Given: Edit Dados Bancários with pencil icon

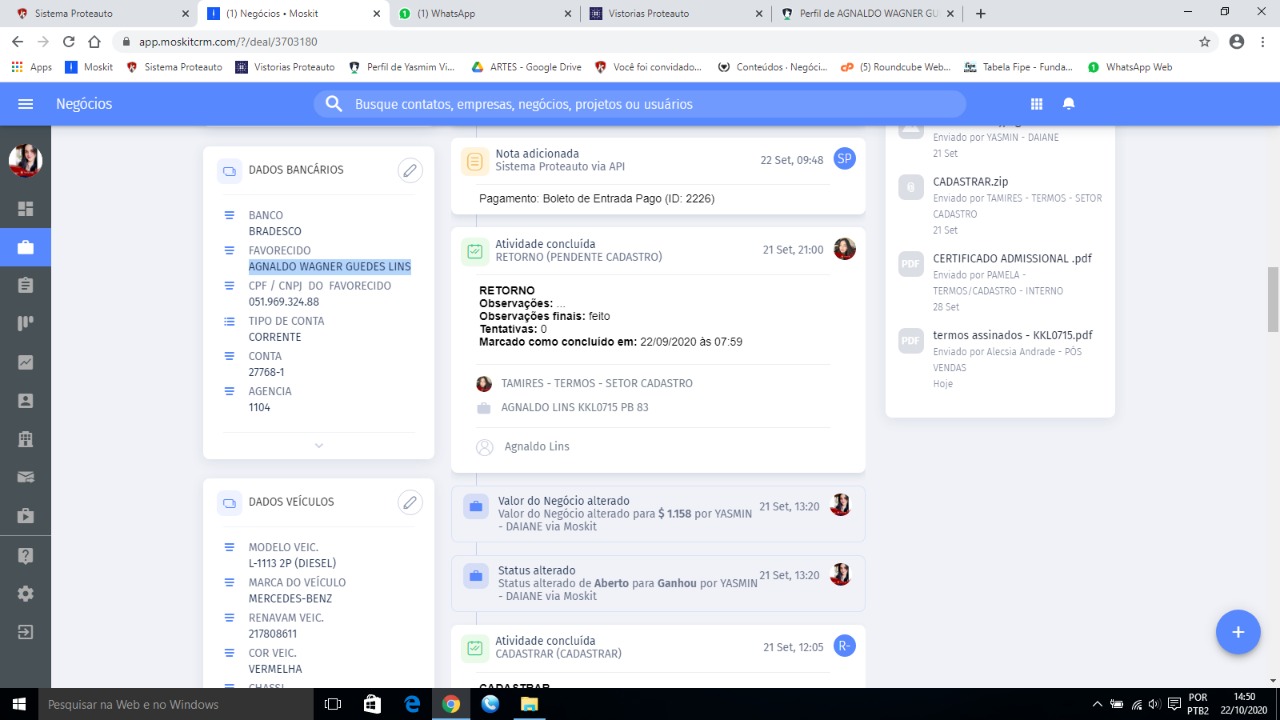Looking at the screenshot, I should tap(409, 170).
